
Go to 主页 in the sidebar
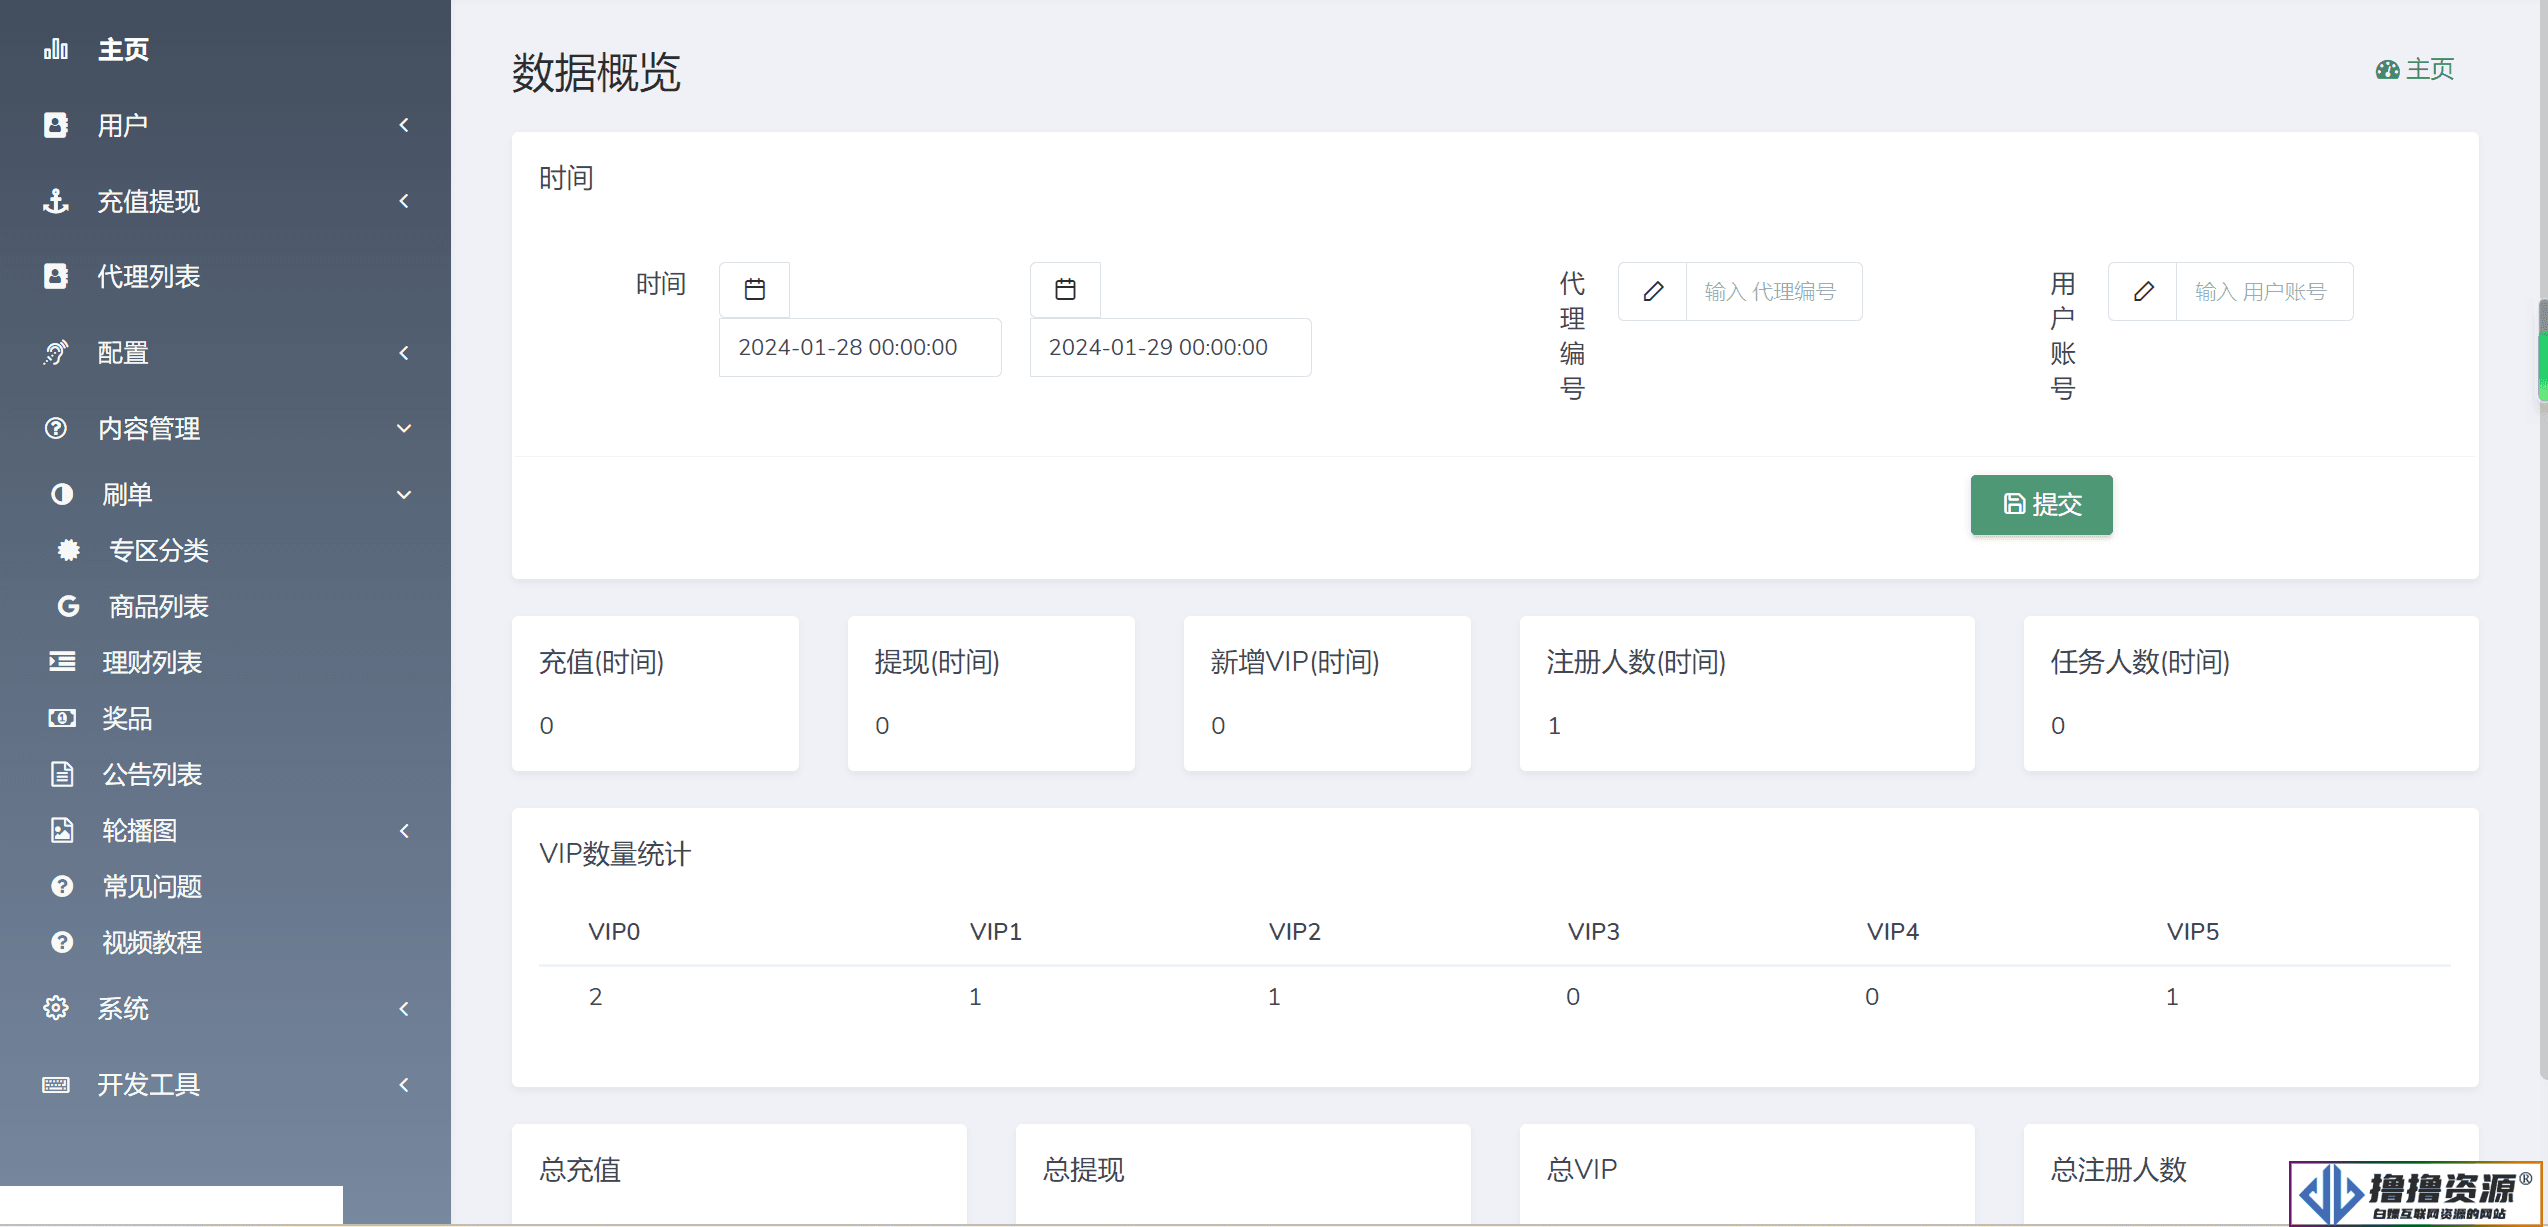(123, 49)
